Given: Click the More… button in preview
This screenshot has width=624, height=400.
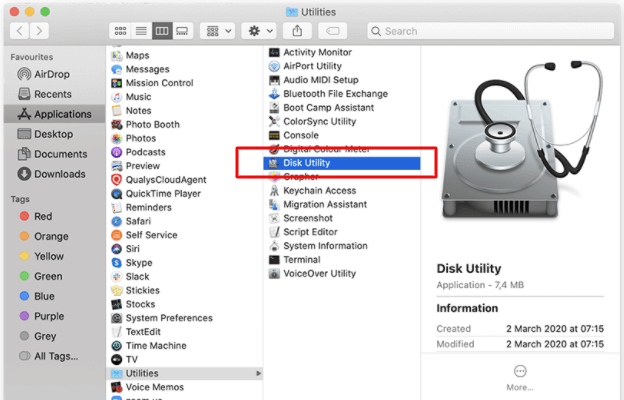Looking at the screenshot, I should point(520,376).
